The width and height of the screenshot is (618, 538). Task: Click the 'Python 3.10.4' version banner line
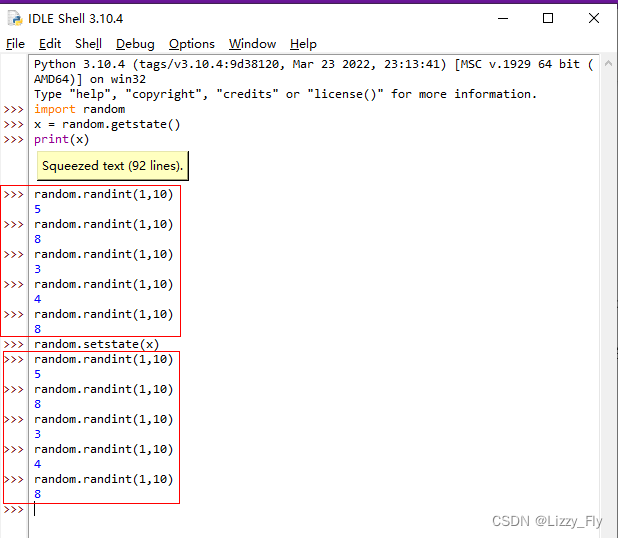314,64
